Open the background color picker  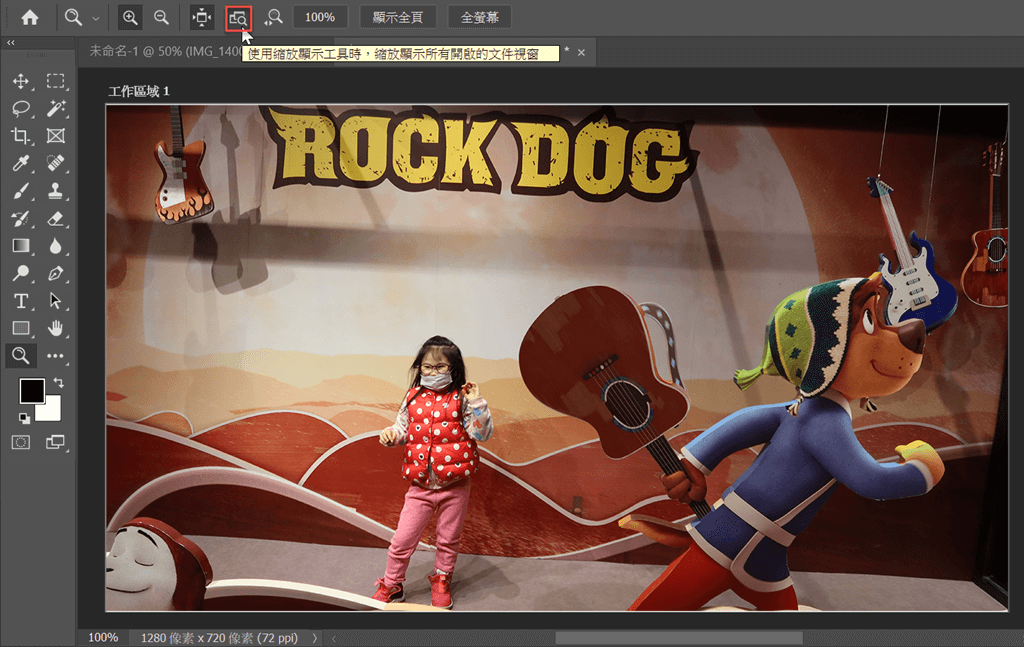51,411
